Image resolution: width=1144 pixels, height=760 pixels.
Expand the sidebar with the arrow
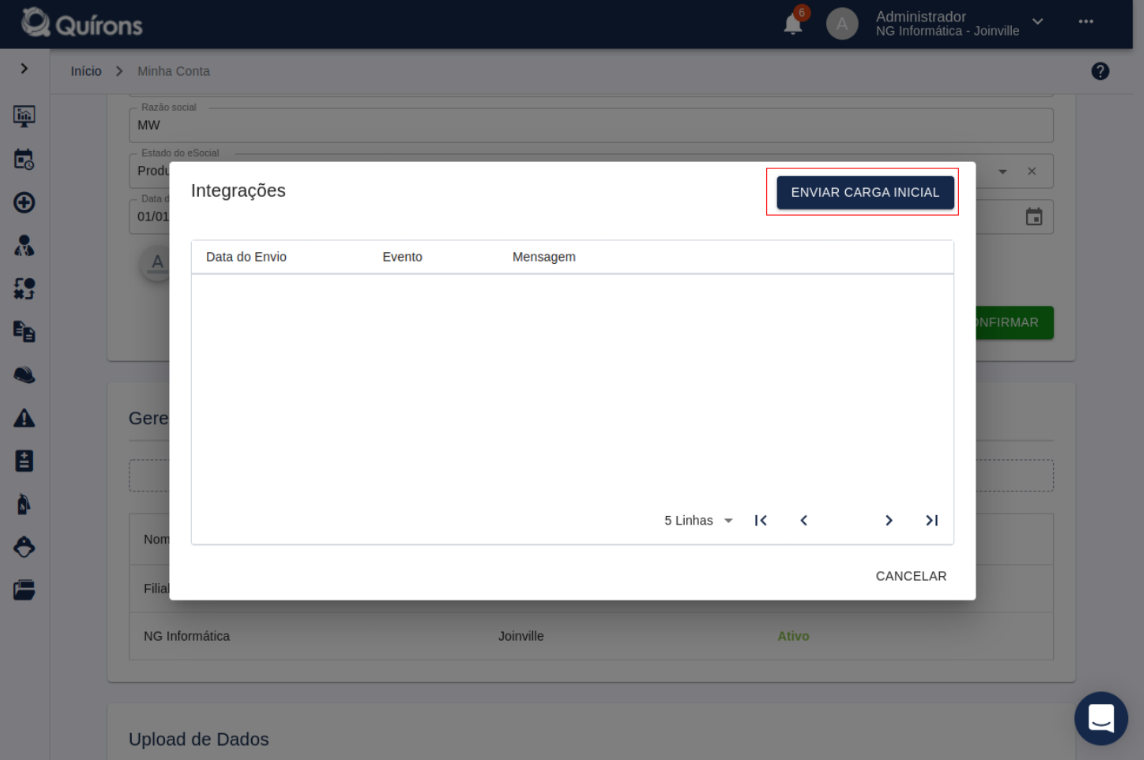24,69
